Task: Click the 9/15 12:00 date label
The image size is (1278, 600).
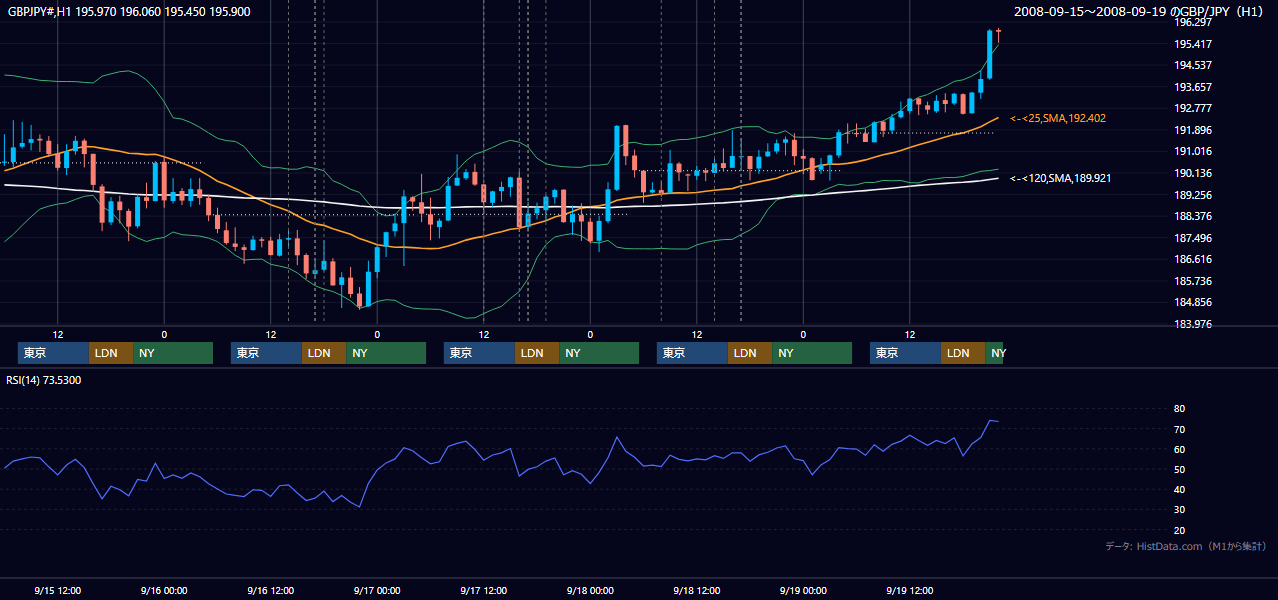Action: pyautogui.click(x=57, y=590)
